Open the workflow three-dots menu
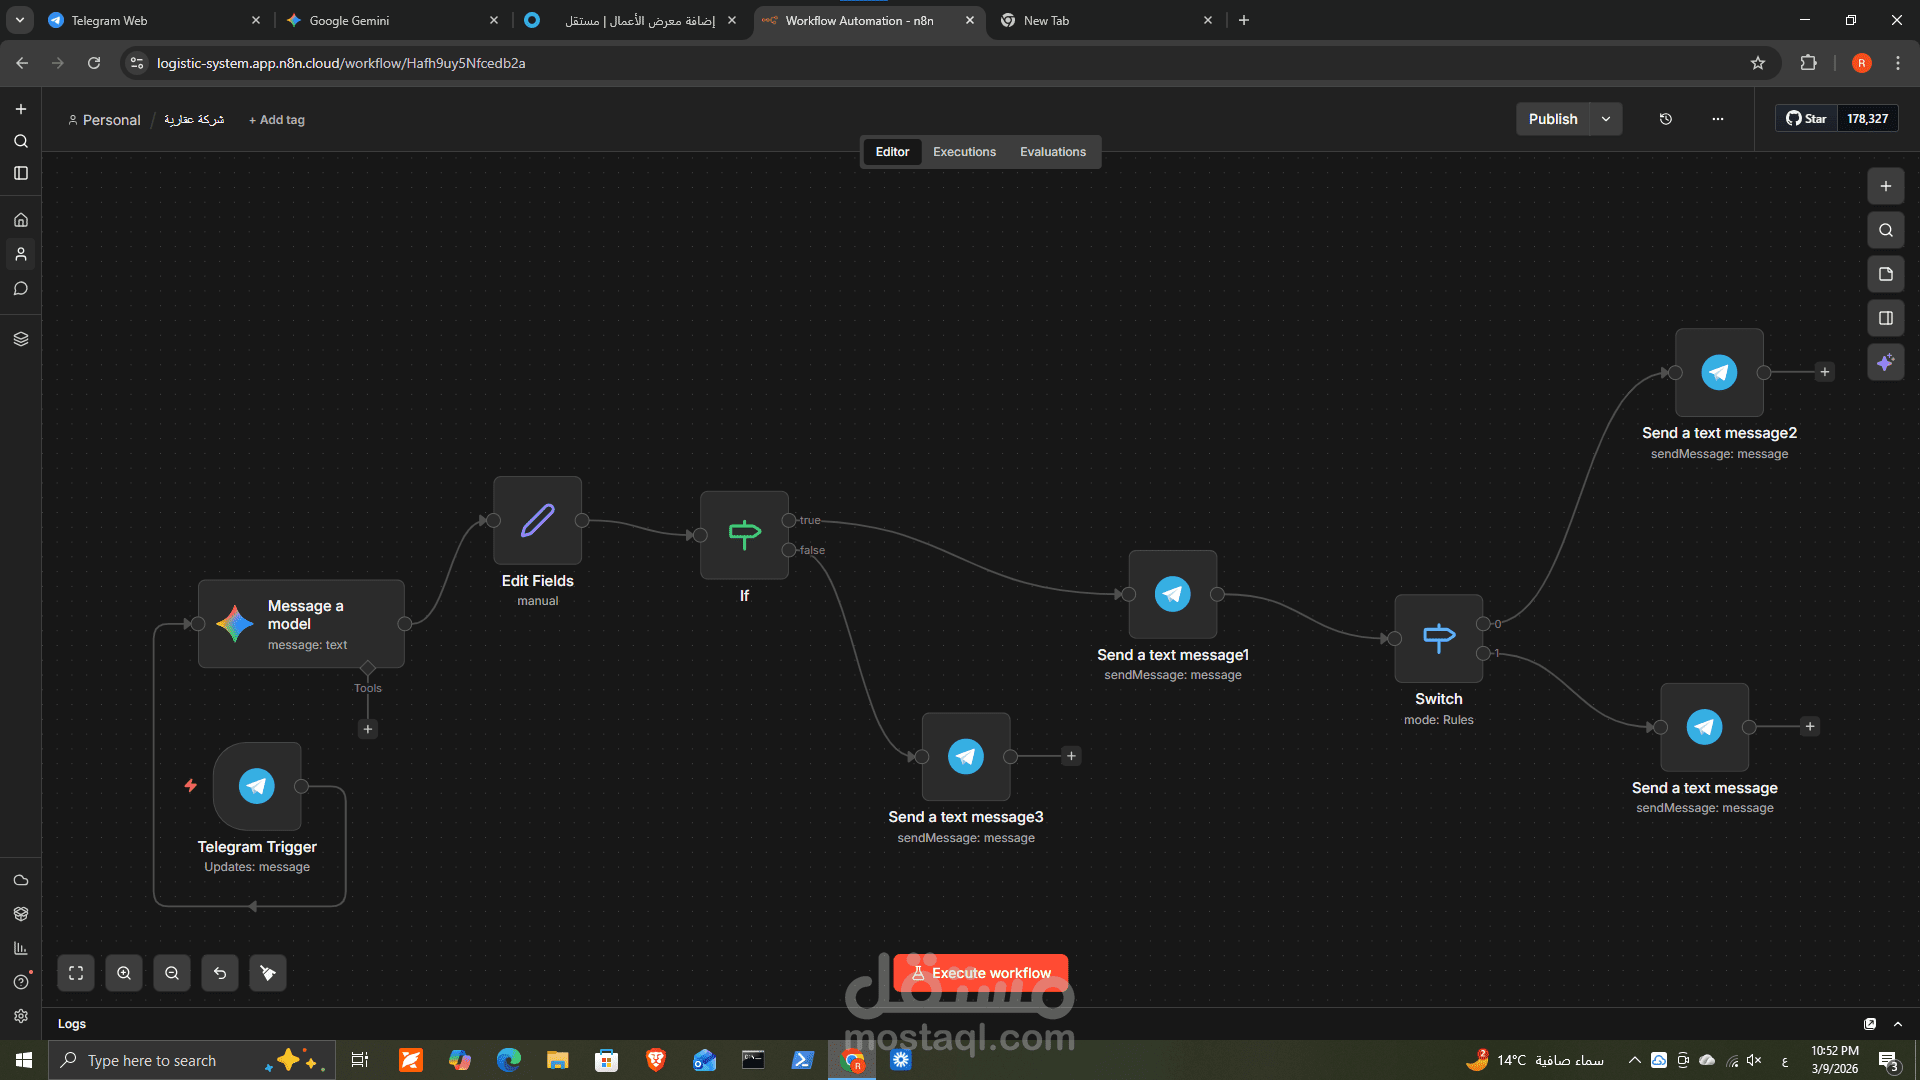 (x=1717, y=119)
